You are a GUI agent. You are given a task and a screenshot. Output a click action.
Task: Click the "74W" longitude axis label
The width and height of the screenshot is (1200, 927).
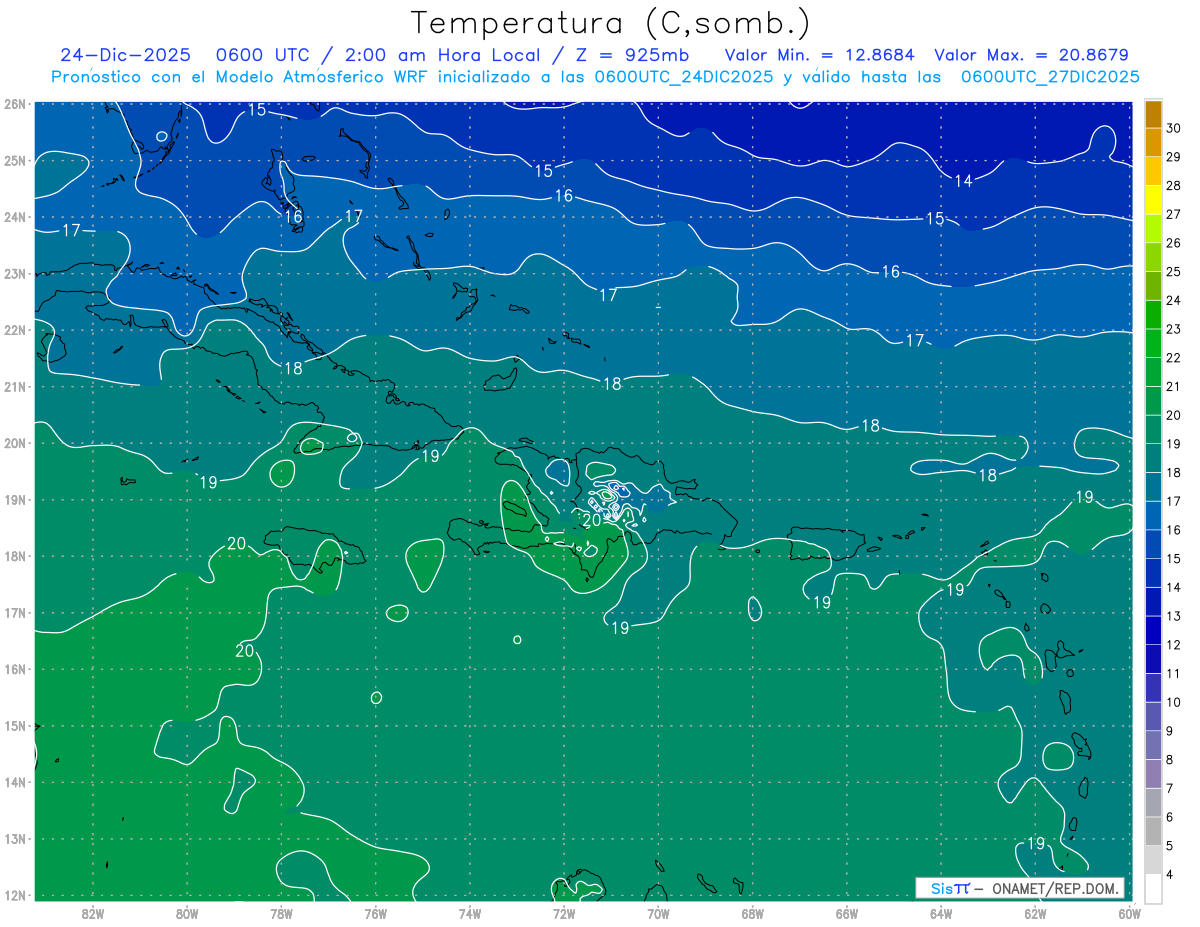coord(469,913)
